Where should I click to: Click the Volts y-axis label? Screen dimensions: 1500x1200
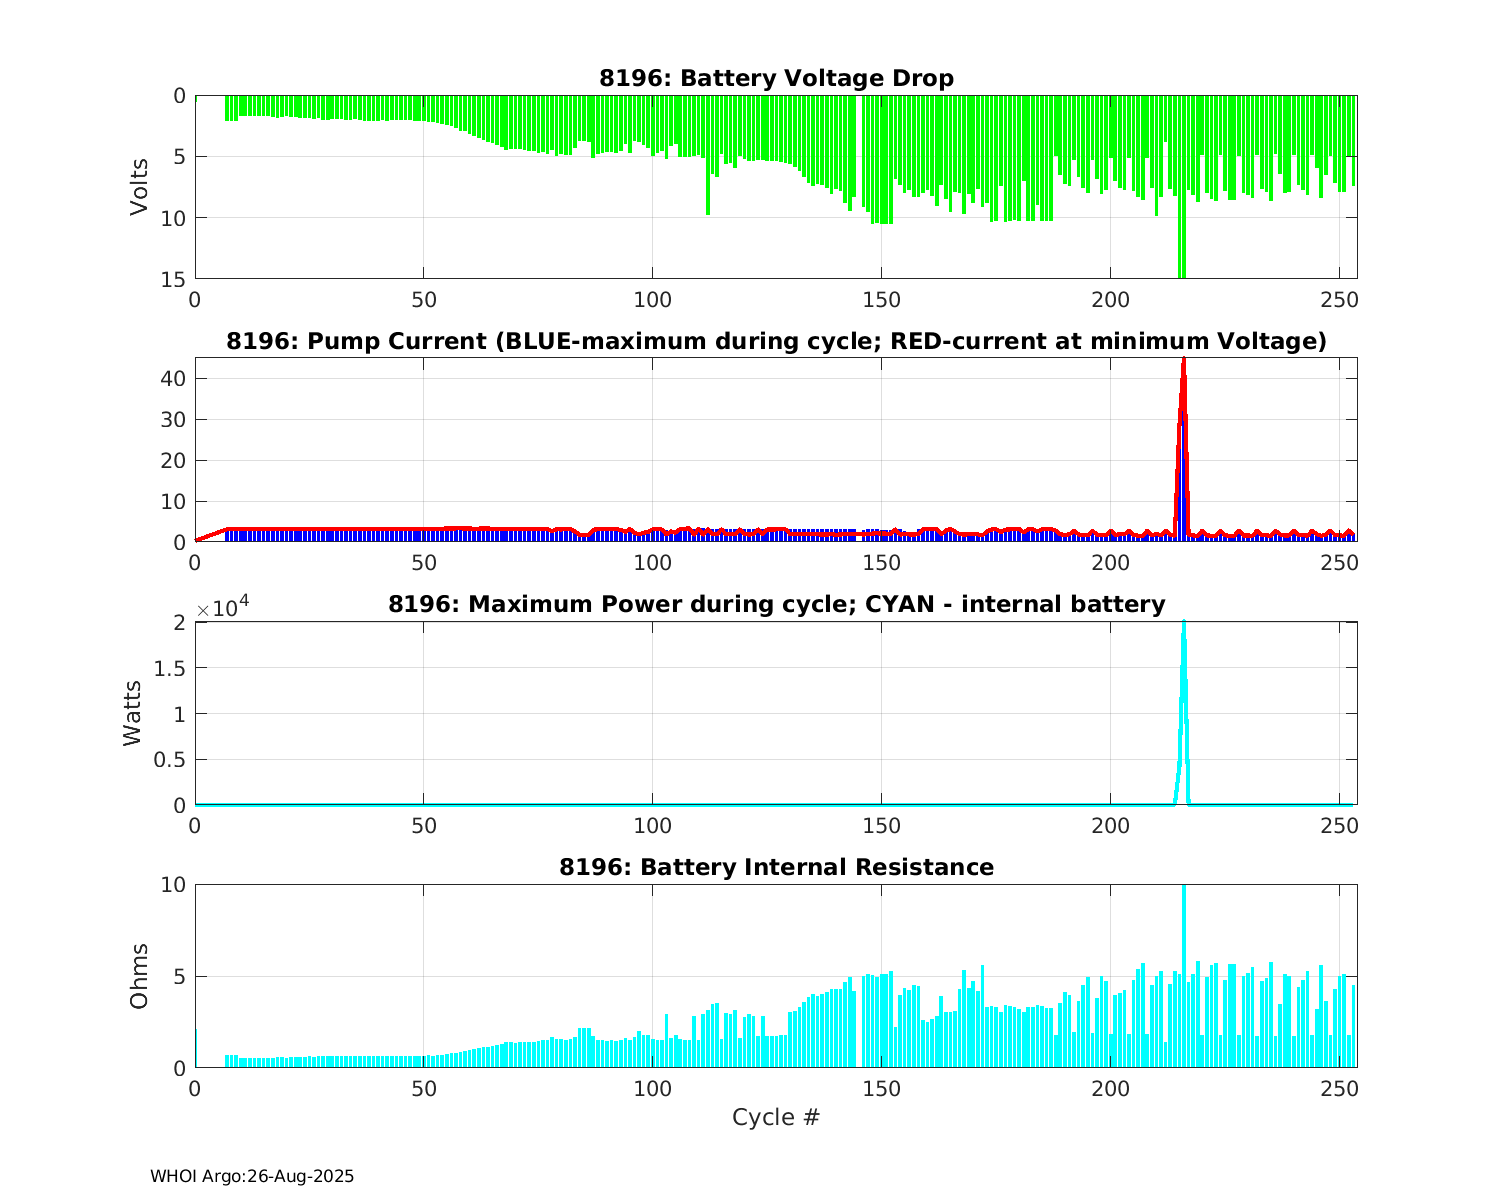click(139, 187)
